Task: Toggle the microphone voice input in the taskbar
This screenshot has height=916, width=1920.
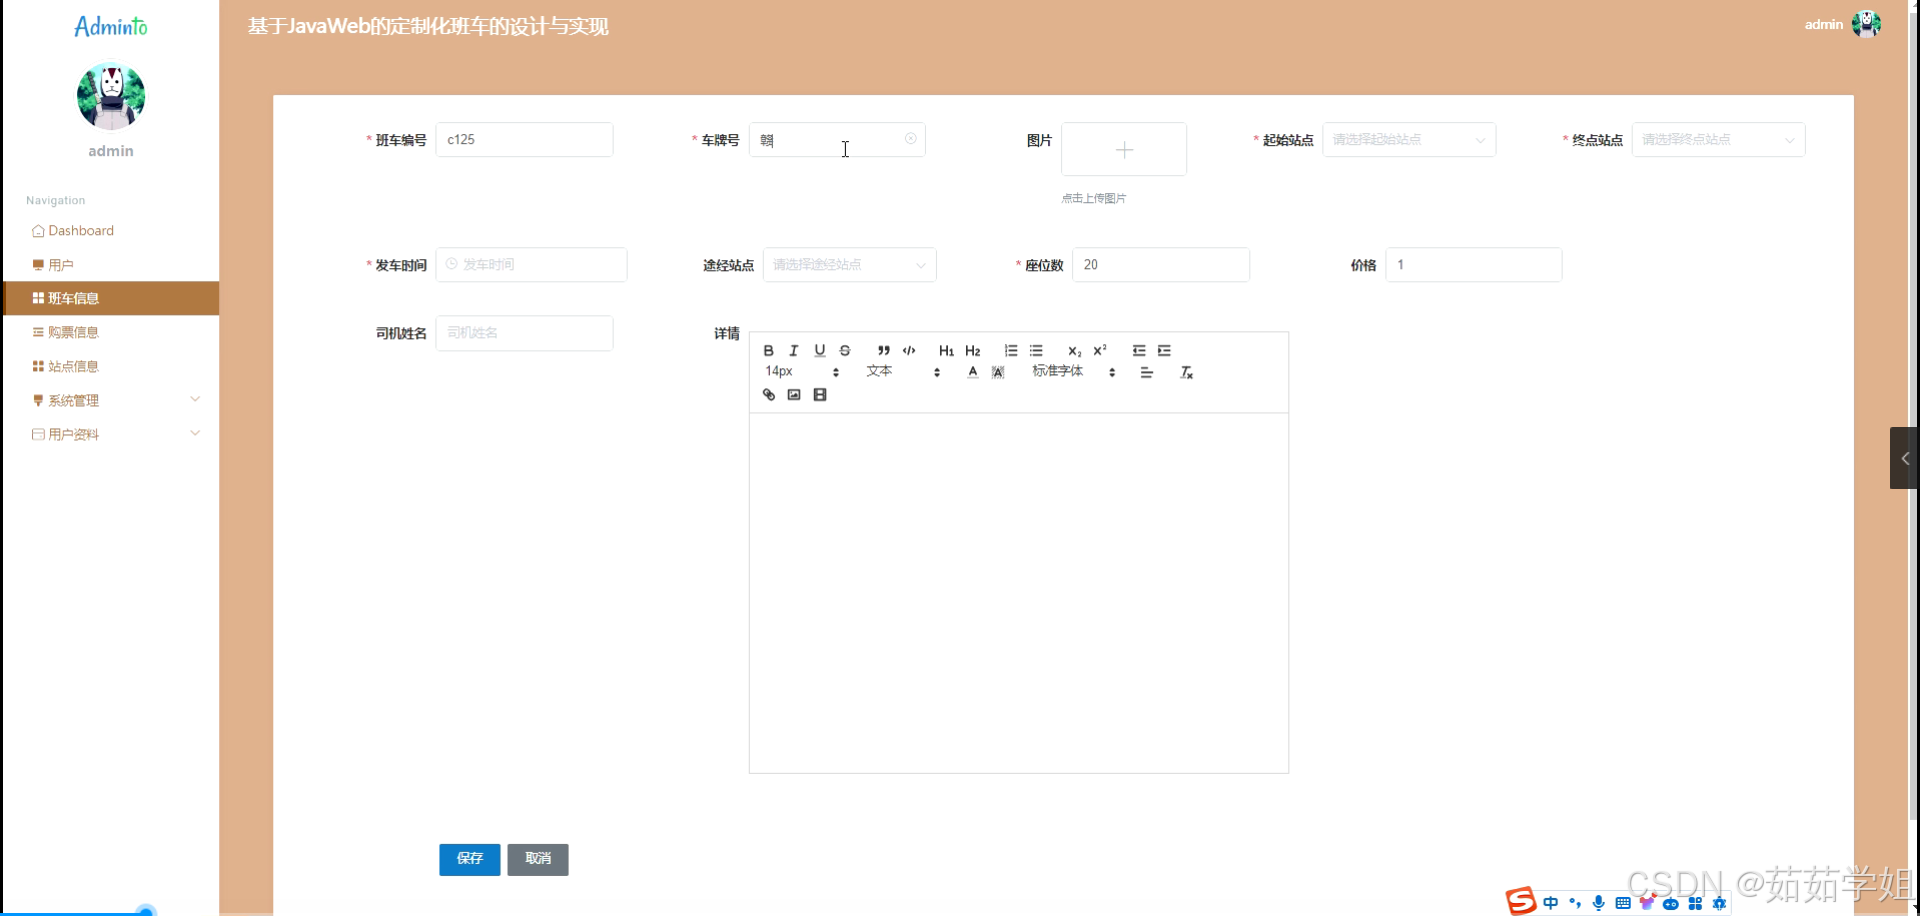Action: coord(1599,903)
